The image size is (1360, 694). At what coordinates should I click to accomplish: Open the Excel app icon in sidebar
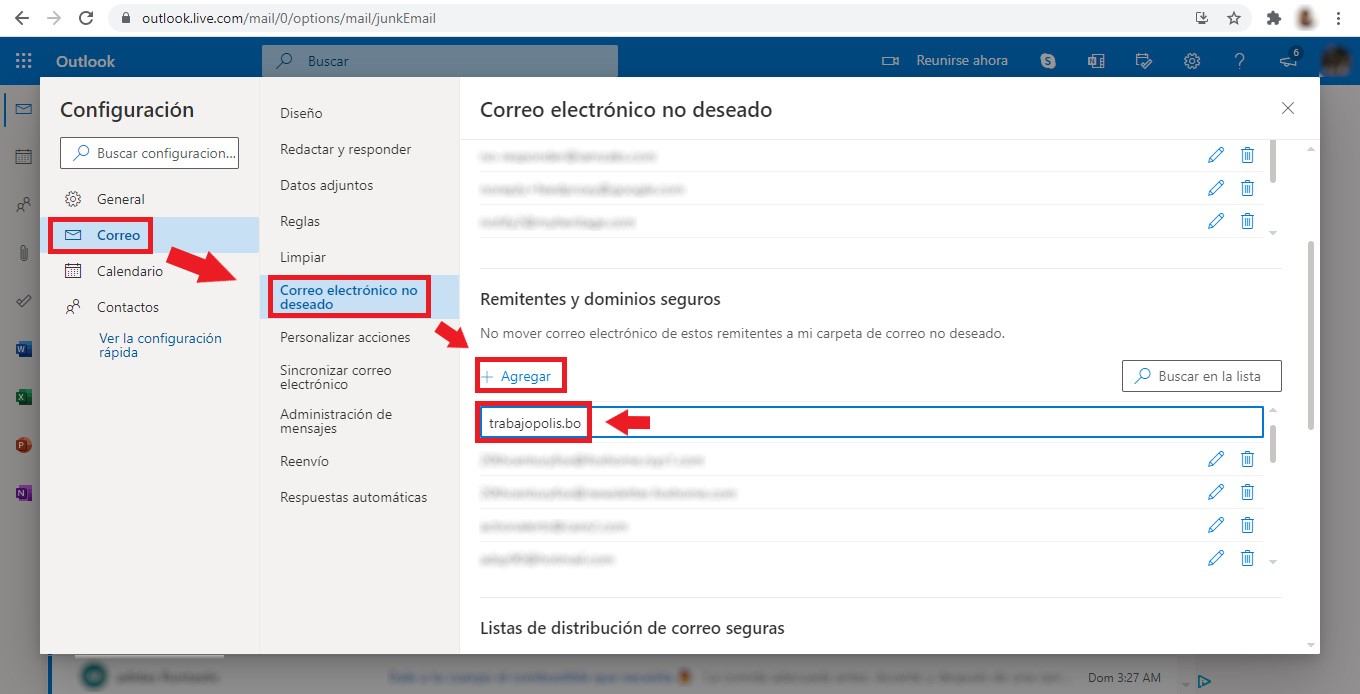(23, 397)
